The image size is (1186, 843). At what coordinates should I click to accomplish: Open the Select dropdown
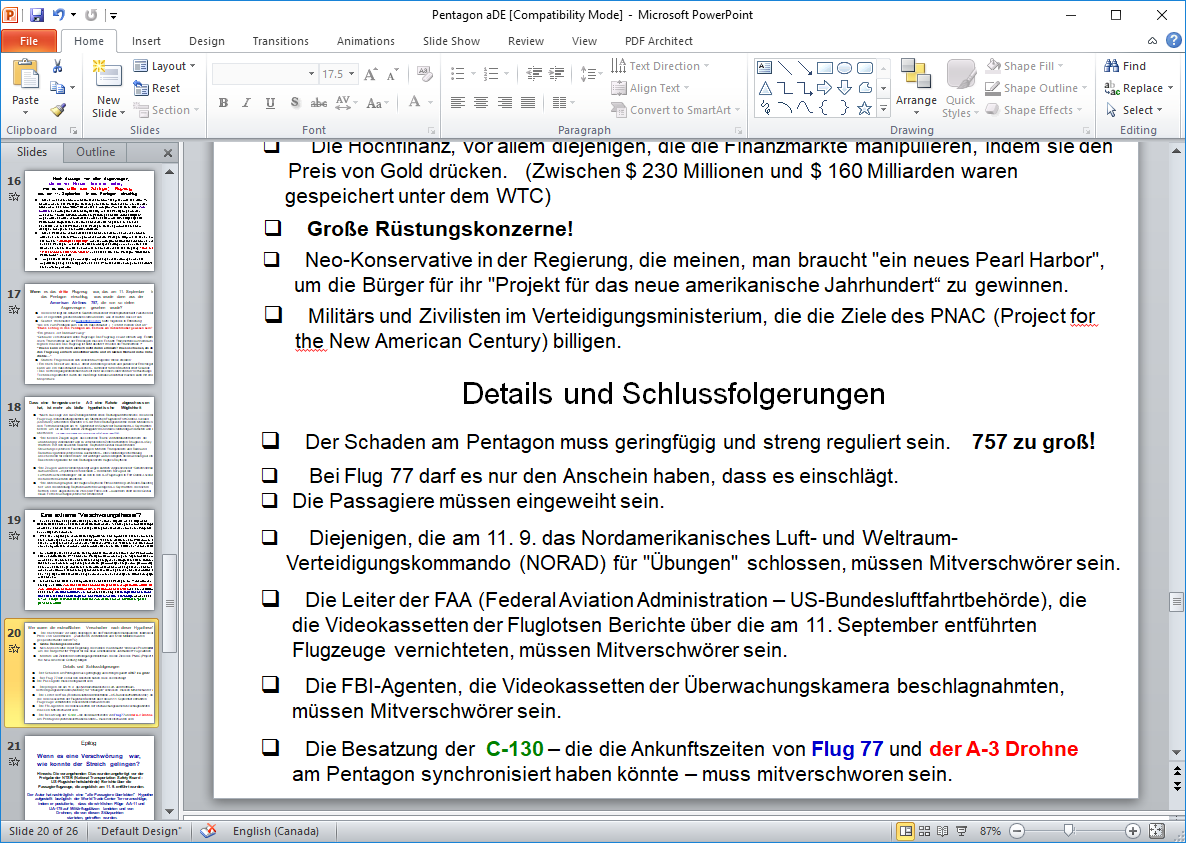click(x=1134, y=110)
